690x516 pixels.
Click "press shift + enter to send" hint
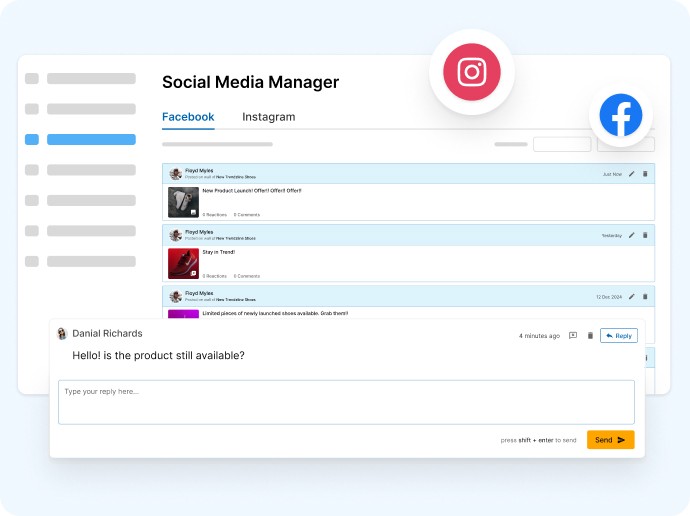click(538, 440)
